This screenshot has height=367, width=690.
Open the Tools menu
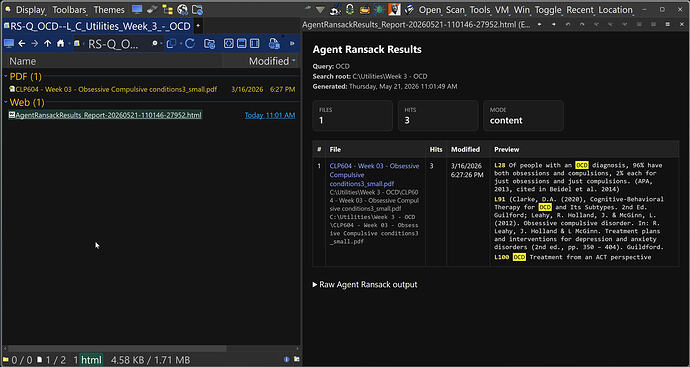[x=480, y=10]
